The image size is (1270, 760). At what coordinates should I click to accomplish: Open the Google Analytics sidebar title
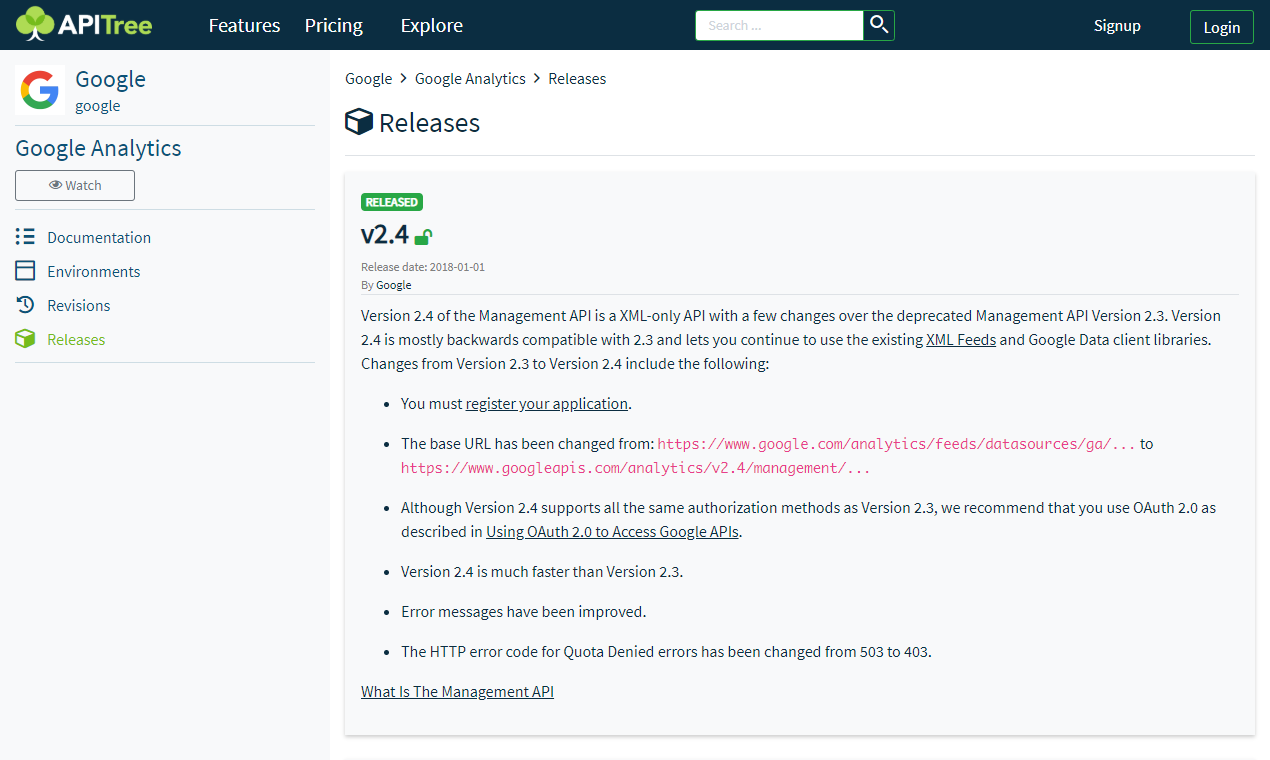click(98, 148)
